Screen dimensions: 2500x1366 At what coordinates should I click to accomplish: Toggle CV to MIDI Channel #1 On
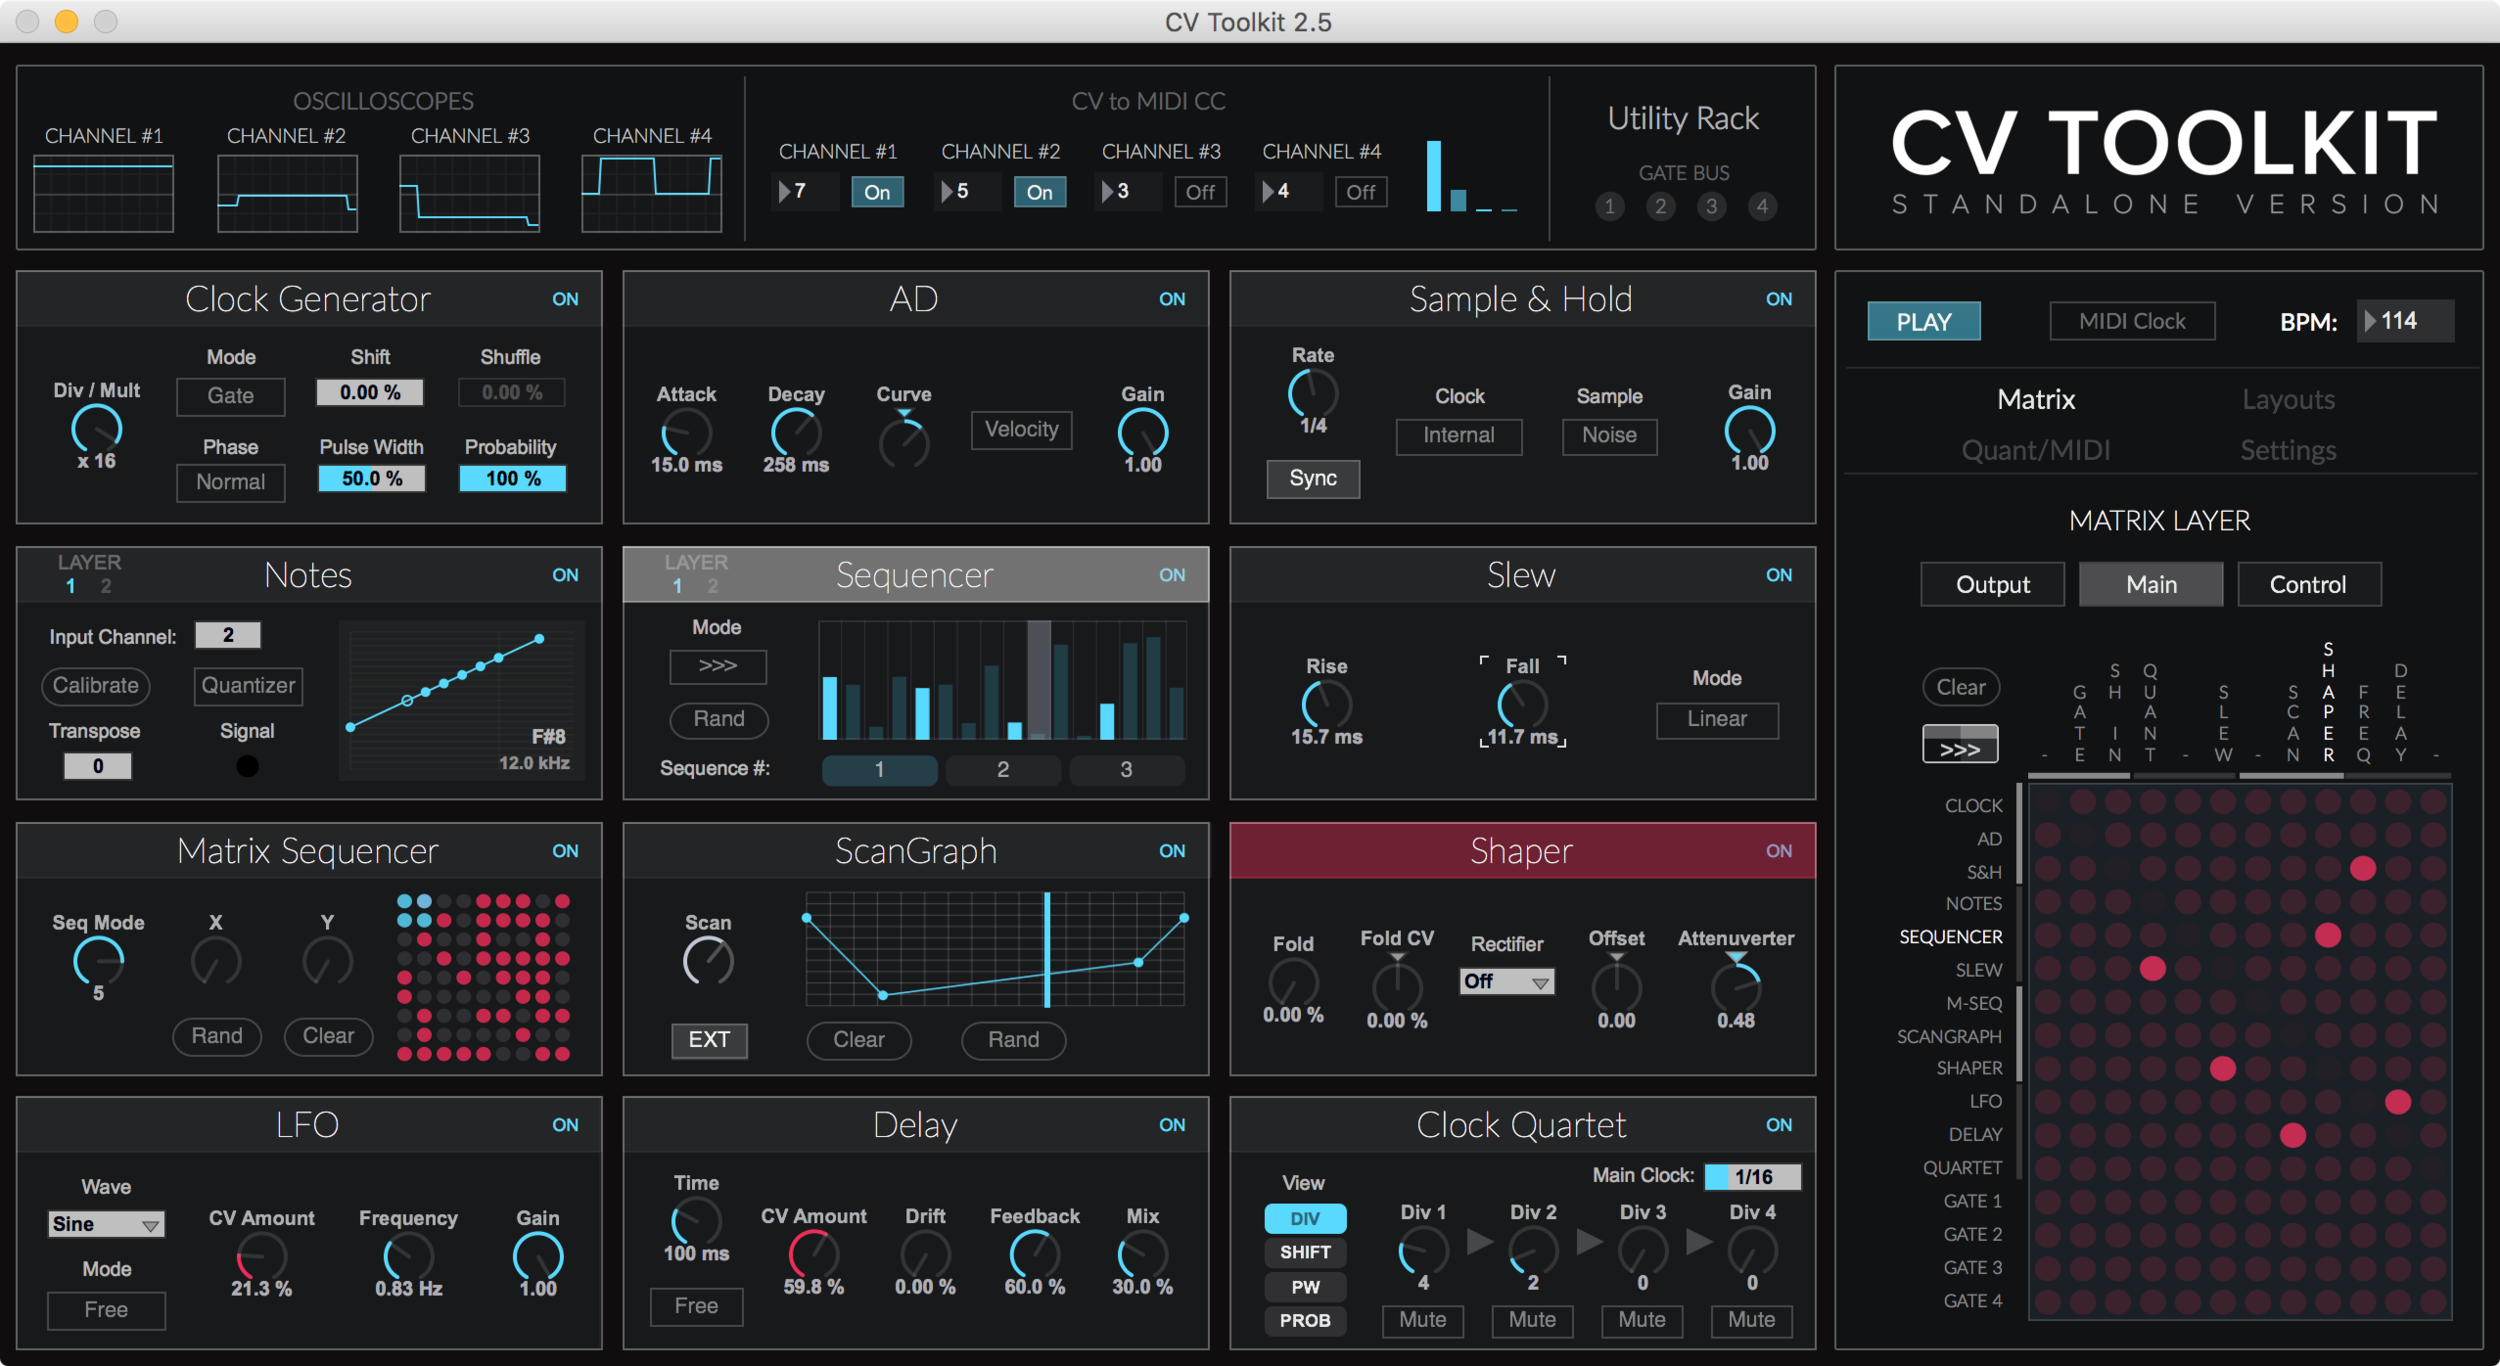click(x=877, y=192)
